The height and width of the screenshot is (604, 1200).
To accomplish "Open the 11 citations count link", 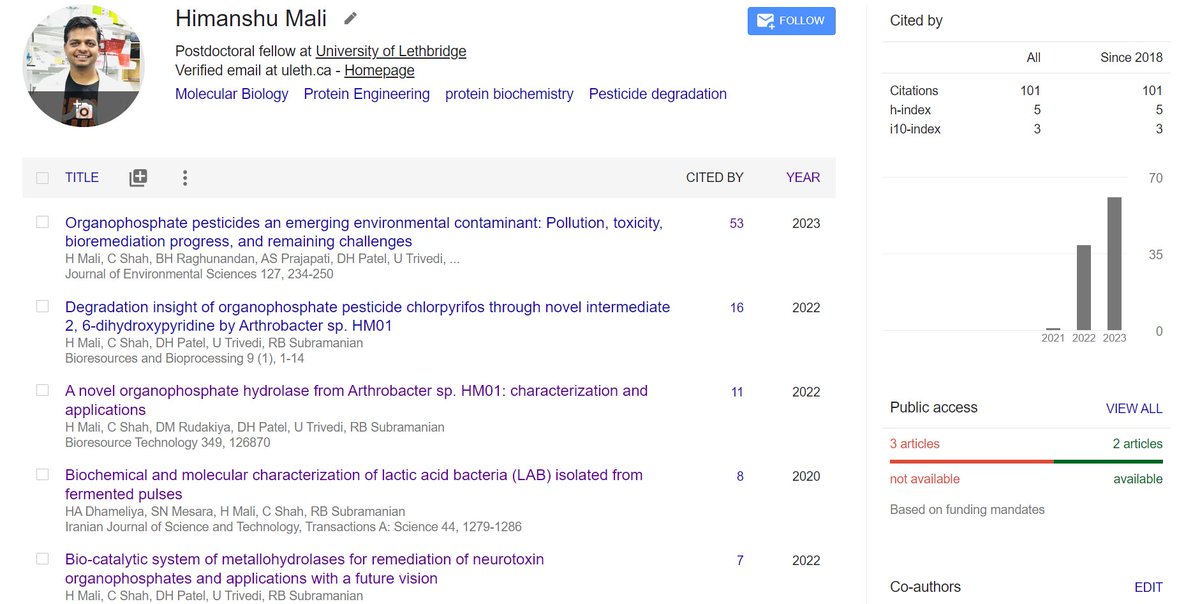I will pos(737,392).
